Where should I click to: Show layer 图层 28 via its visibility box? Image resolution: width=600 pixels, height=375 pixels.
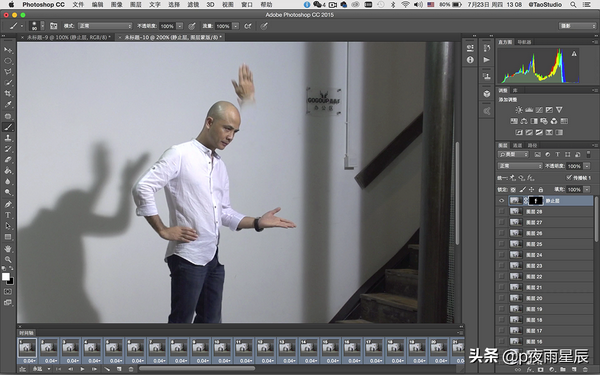tap(501, 211)
